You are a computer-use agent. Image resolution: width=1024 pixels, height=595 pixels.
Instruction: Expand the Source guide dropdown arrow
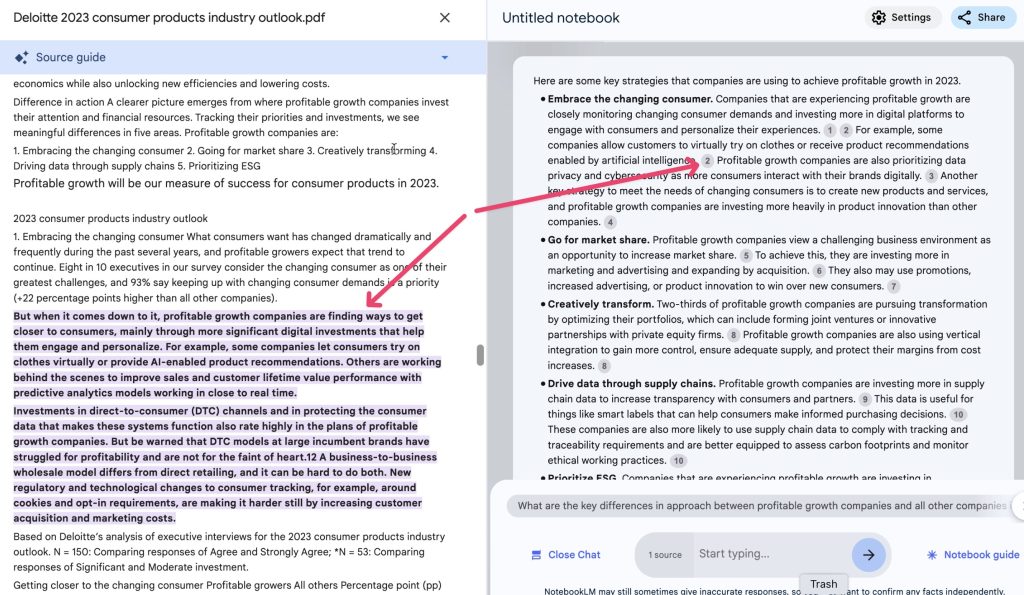(445, 58)
